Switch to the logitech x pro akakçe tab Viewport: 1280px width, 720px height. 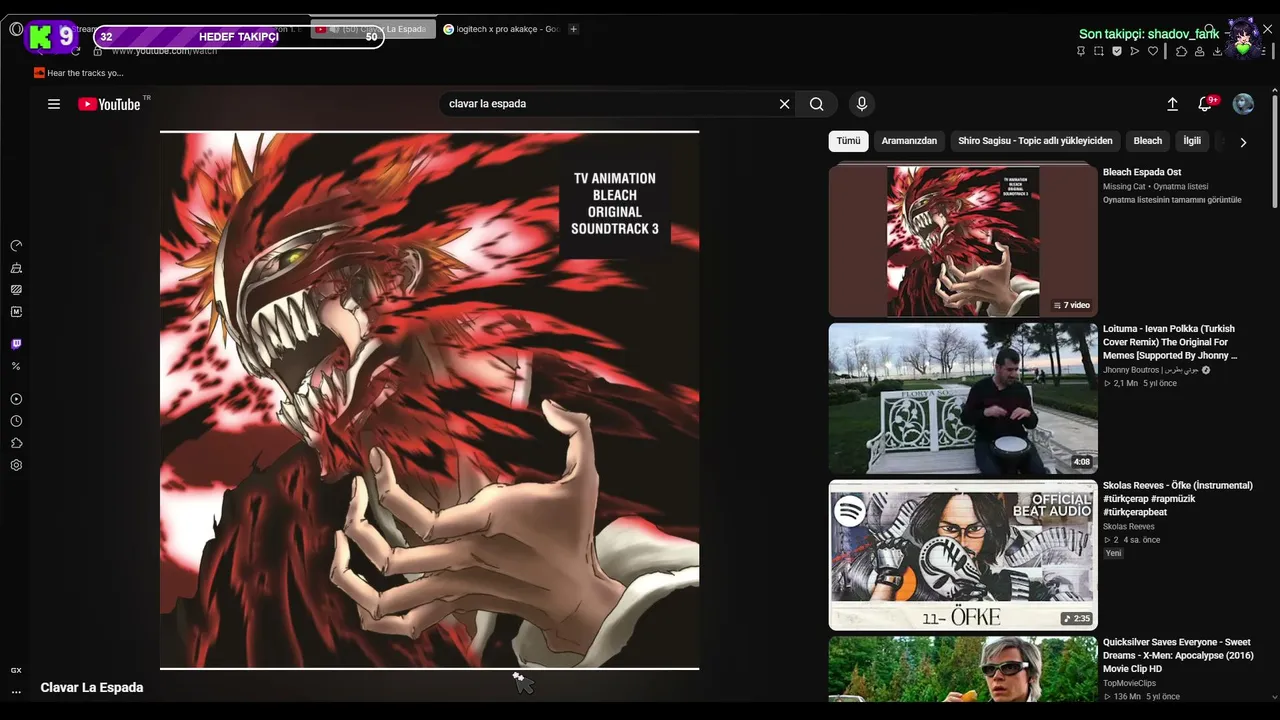[501, 29]
